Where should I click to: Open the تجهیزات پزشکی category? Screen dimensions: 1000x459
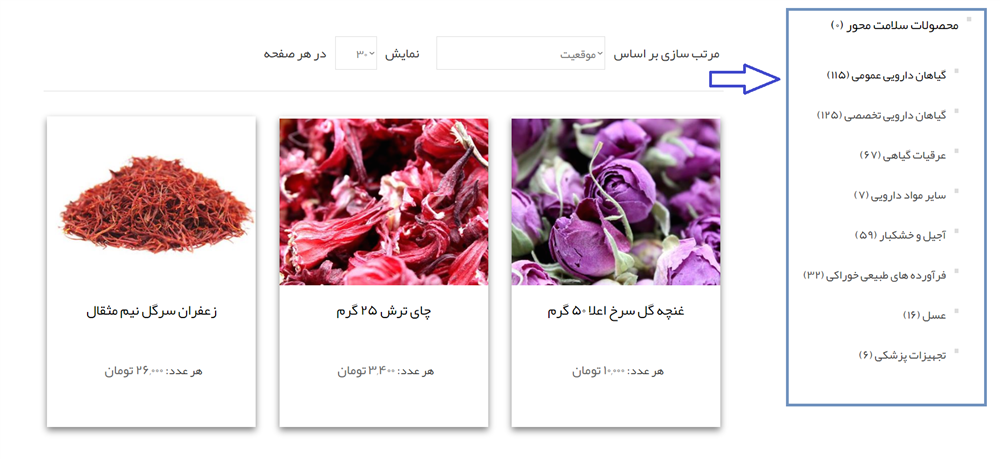pyautogui.click(x=902, y=355)
